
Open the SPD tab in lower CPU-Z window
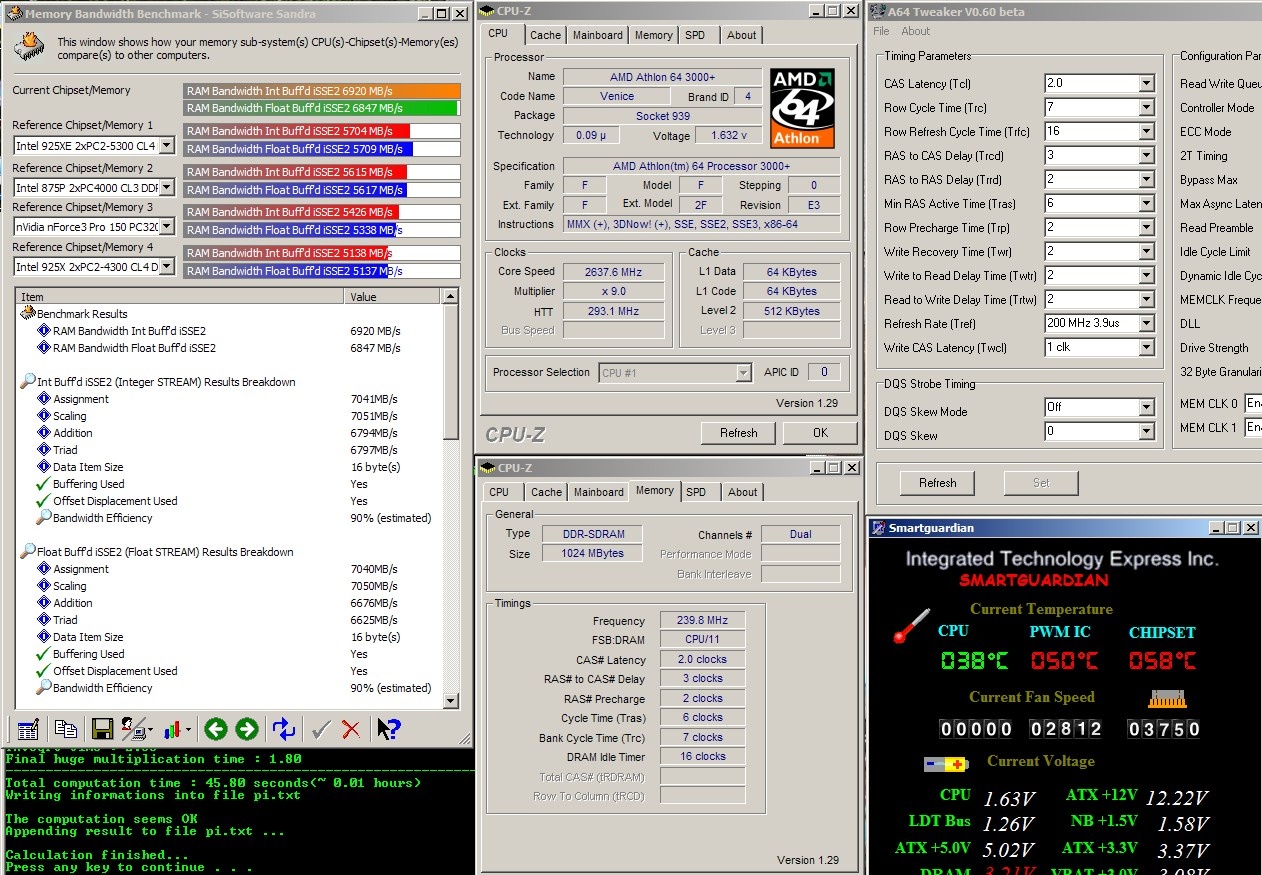pyautogui.click(x=696, y=492)
